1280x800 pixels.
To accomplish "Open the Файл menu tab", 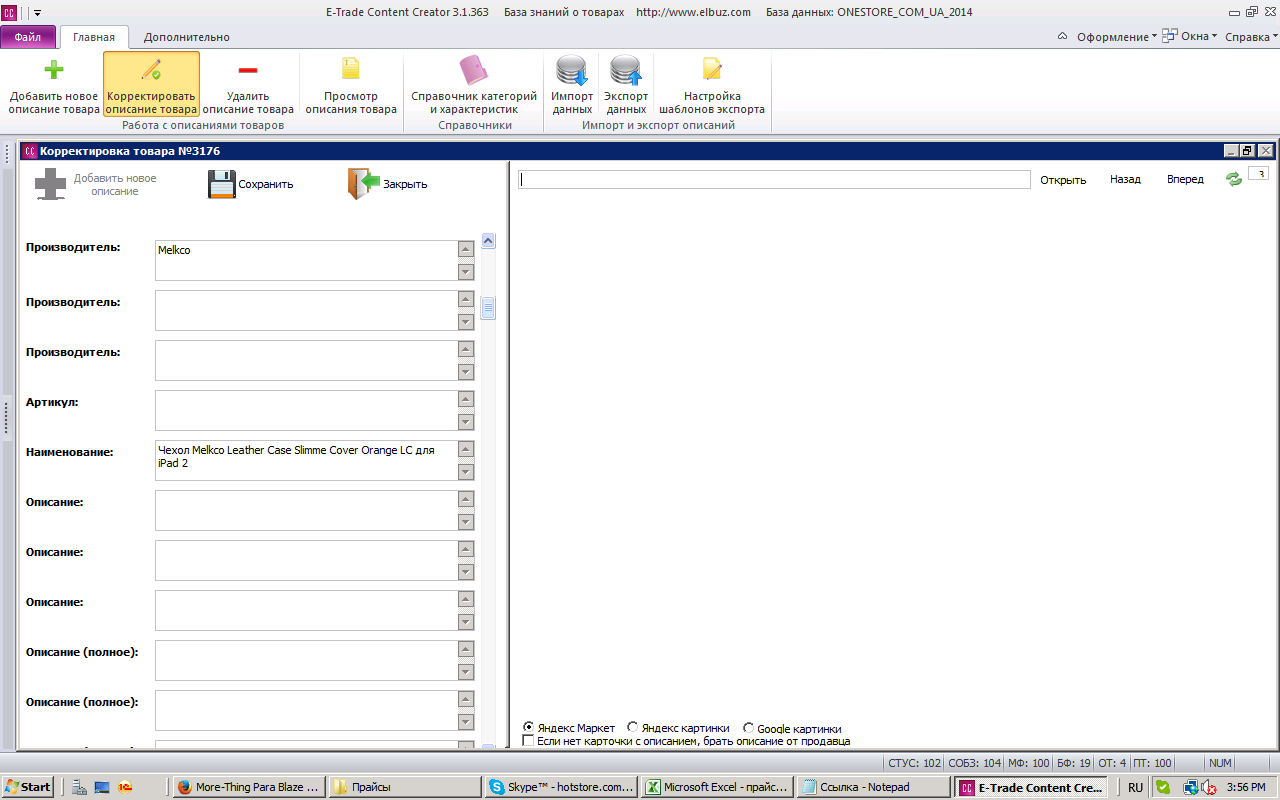I will [x=28, y=37].
